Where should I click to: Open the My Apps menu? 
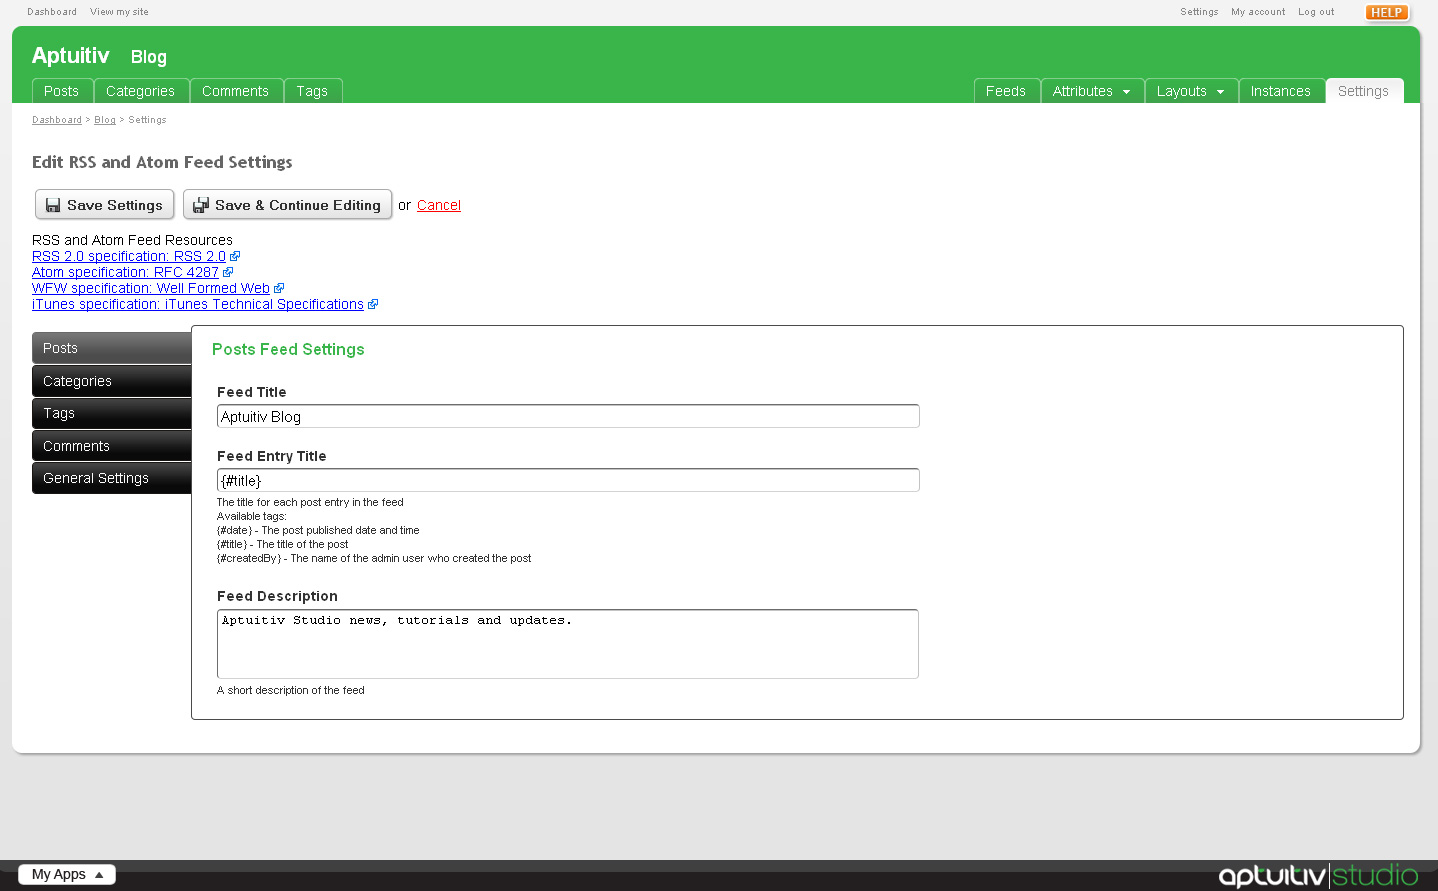coord(67,874)
